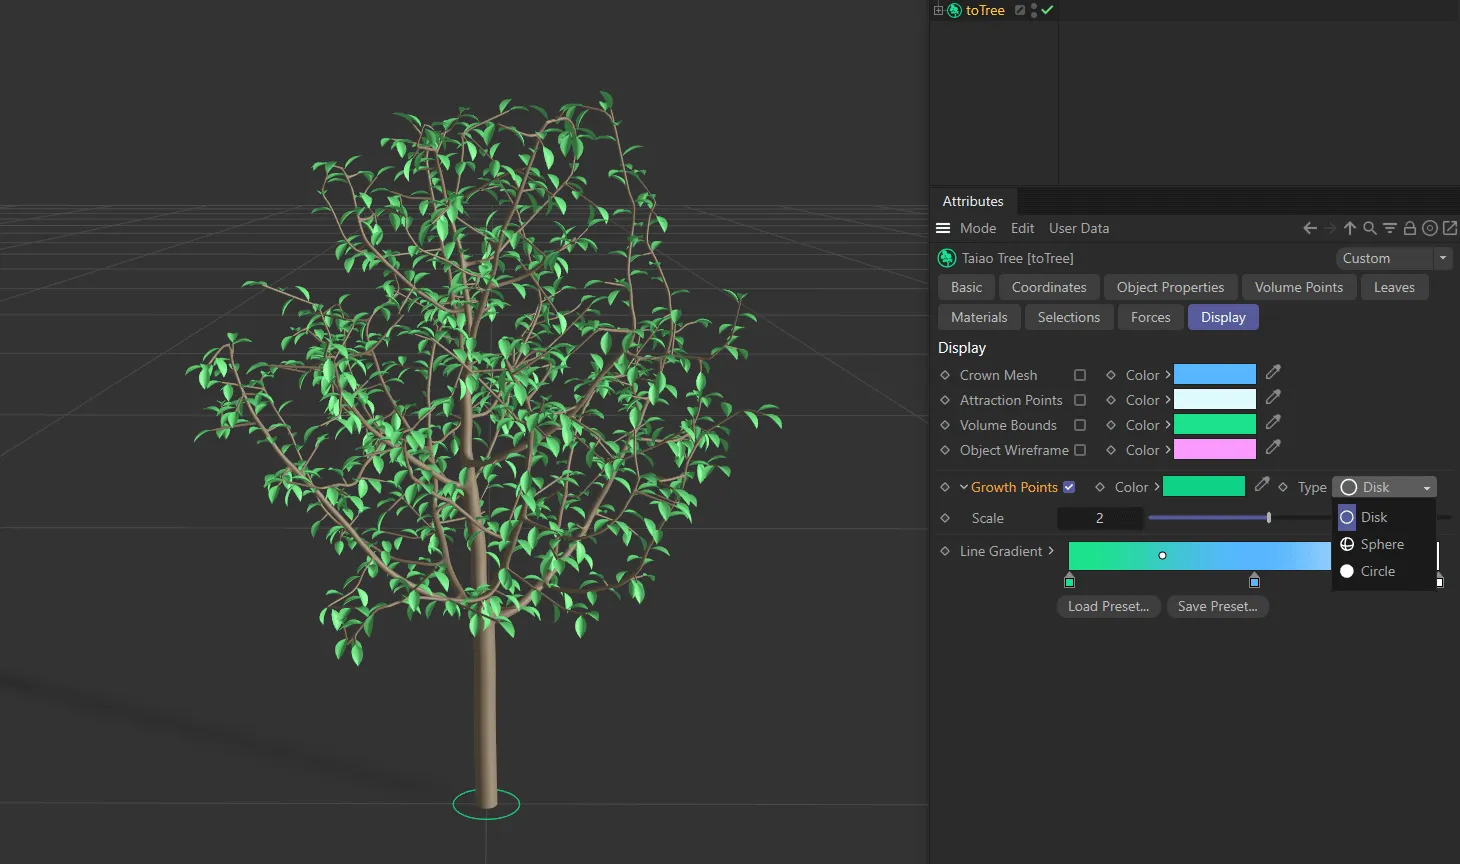
Task: Click the back arrow in Attributes toolbar
Action: [x=1309, y=228]
